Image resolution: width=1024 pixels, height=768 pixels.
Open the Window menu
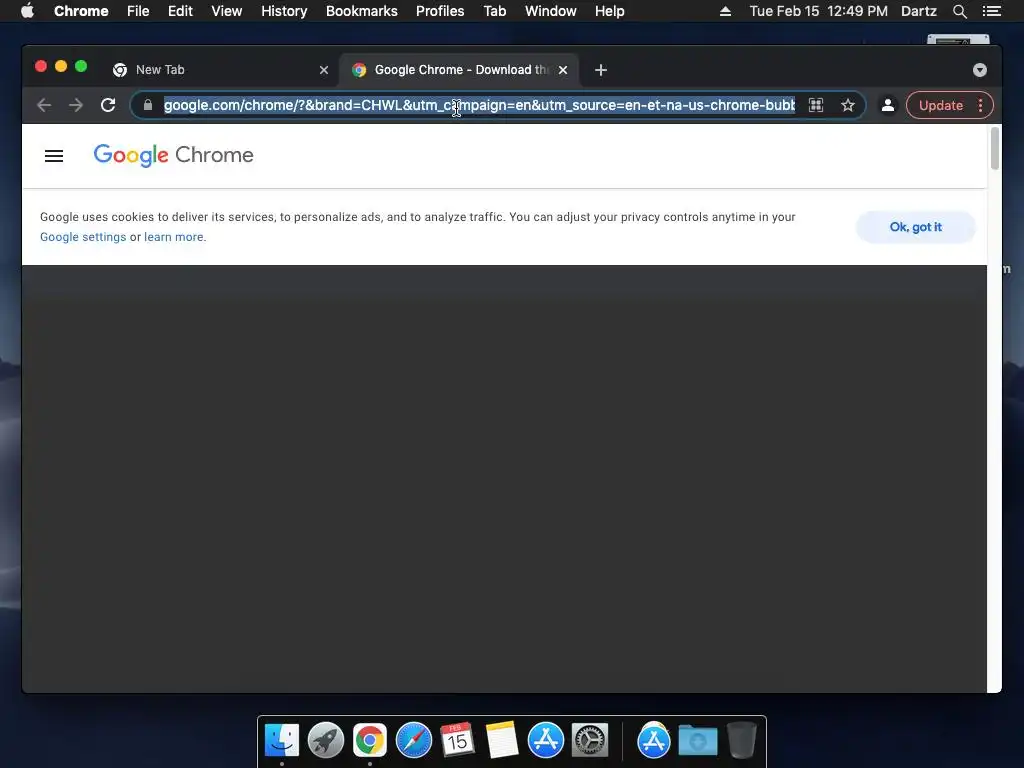(551, 11)
